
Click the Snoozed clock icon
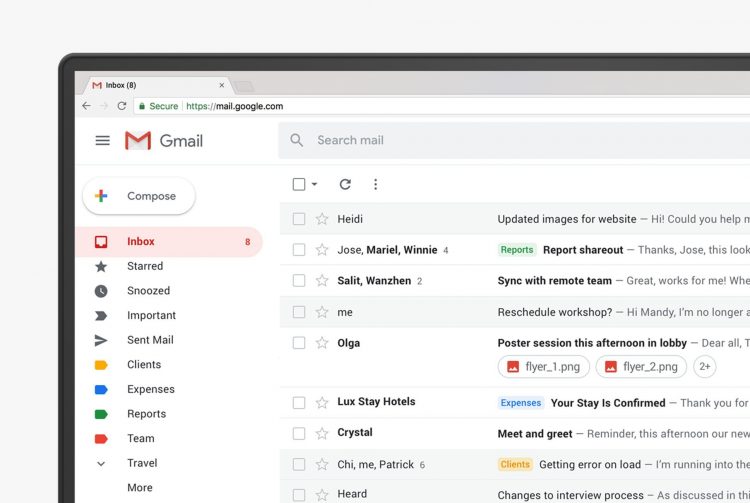pos(101,291)
